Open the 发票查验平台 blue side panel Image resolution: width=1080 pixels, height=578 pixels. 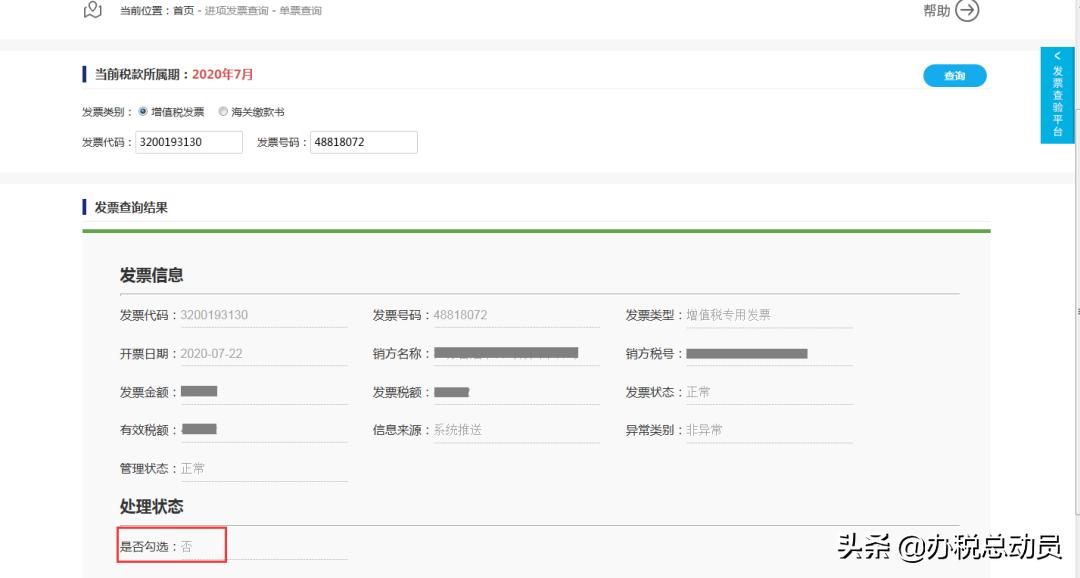(1057, 100)
